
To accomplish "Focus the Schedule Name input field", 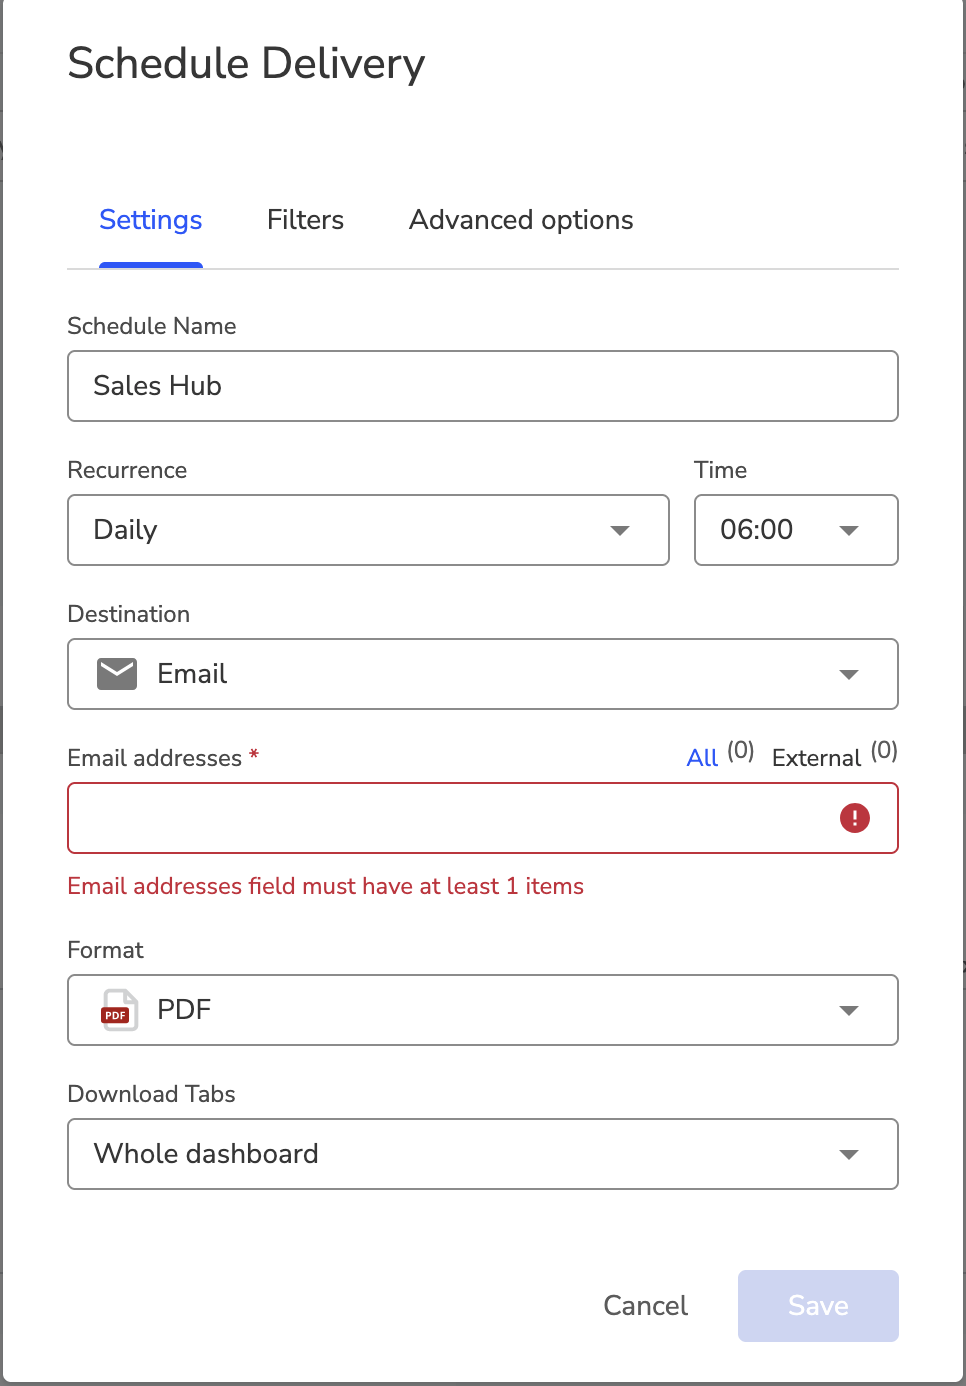I will [483, 386].
